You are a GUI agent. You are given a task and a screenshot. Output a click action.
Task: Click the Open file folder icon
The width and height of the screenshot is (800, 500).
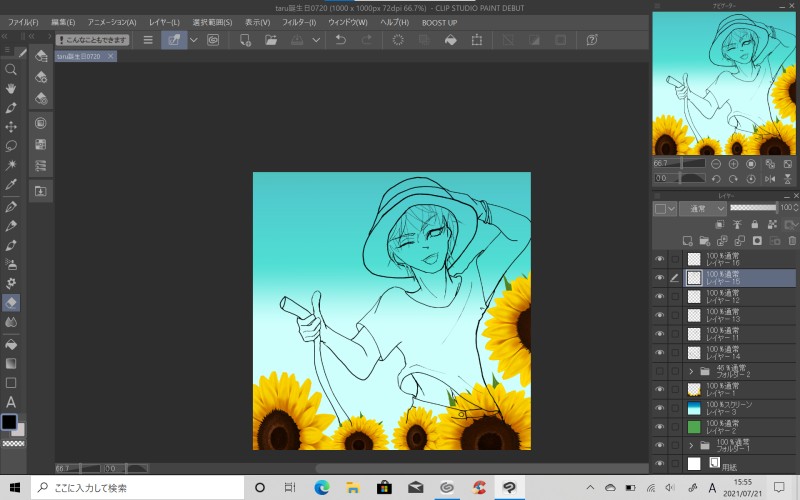pos(271,40)
